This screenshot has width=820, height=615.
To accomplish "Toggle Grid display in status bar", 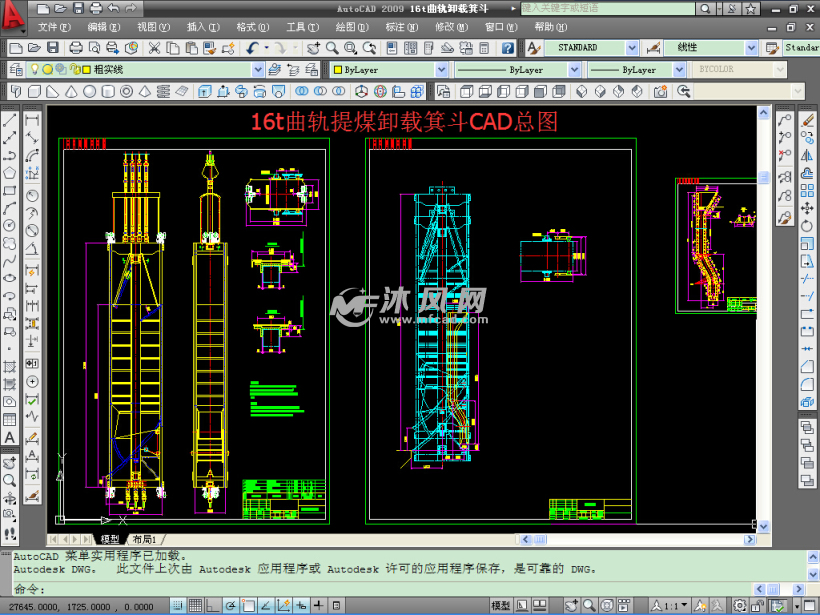I will tap(196, 606).
